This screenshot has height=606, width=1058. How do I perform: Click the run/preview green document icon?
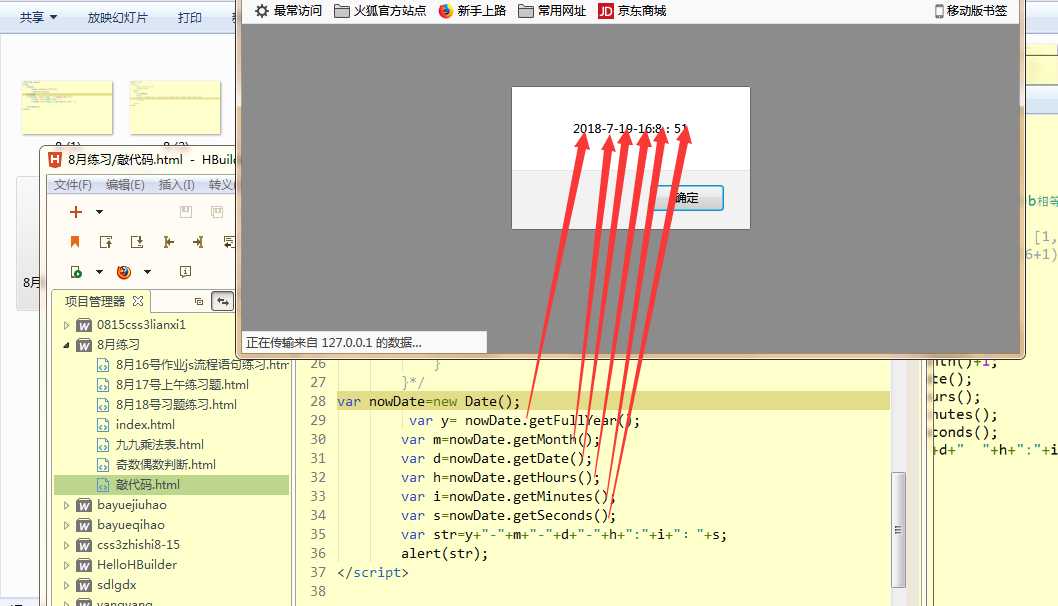click(x=76, y=272)
